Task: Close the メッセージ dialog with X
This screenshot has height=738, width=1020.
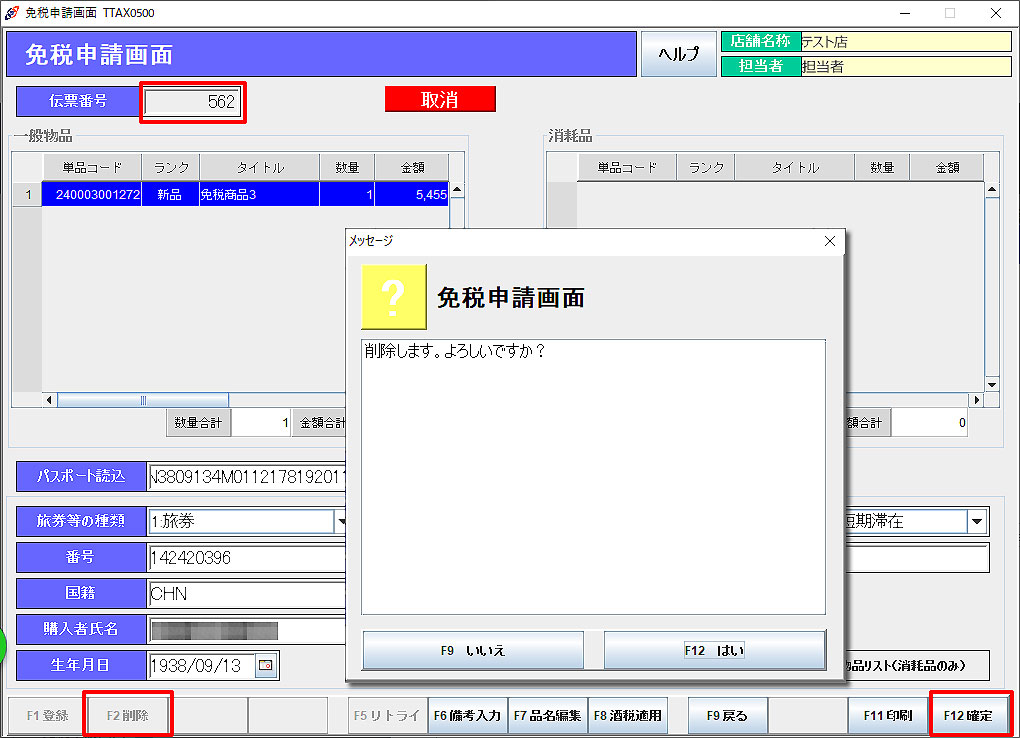Action: pos(829,241)
